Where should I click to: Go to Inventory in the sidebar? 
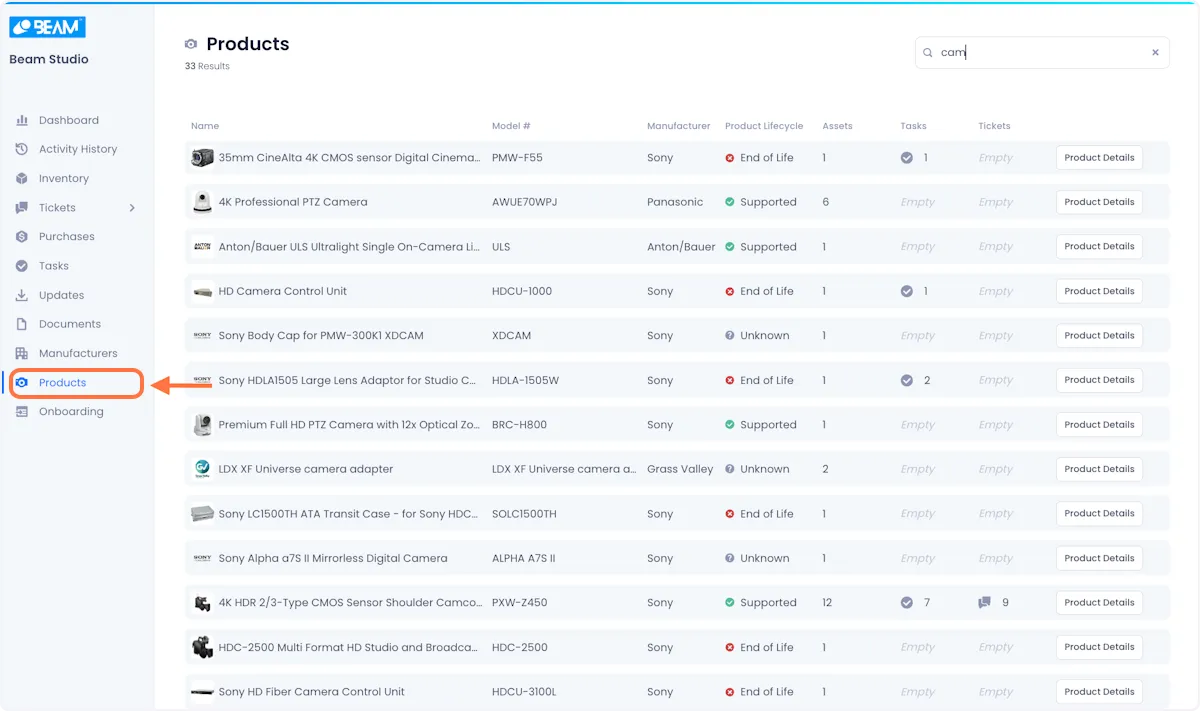(64, 178)
